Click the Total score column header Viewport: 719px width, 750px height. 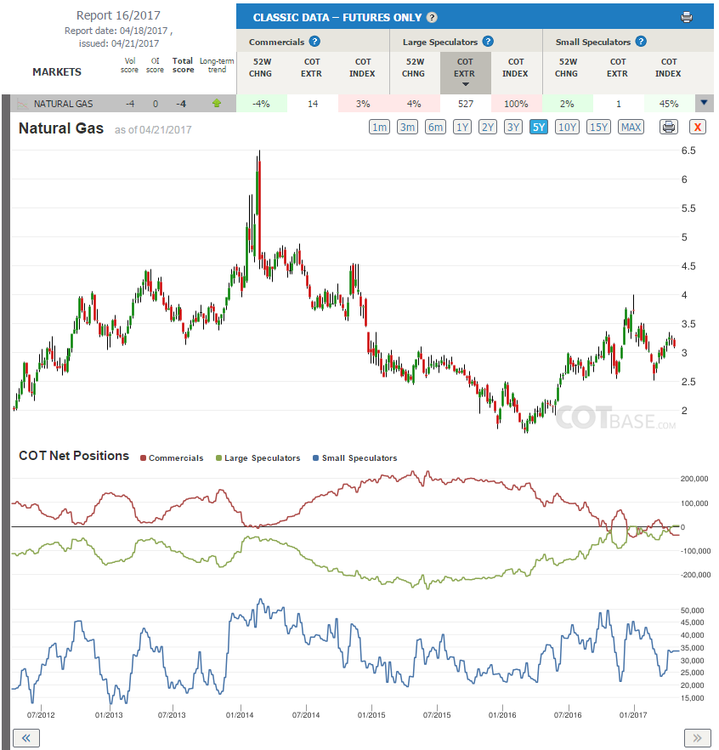[x=183, y=66]
